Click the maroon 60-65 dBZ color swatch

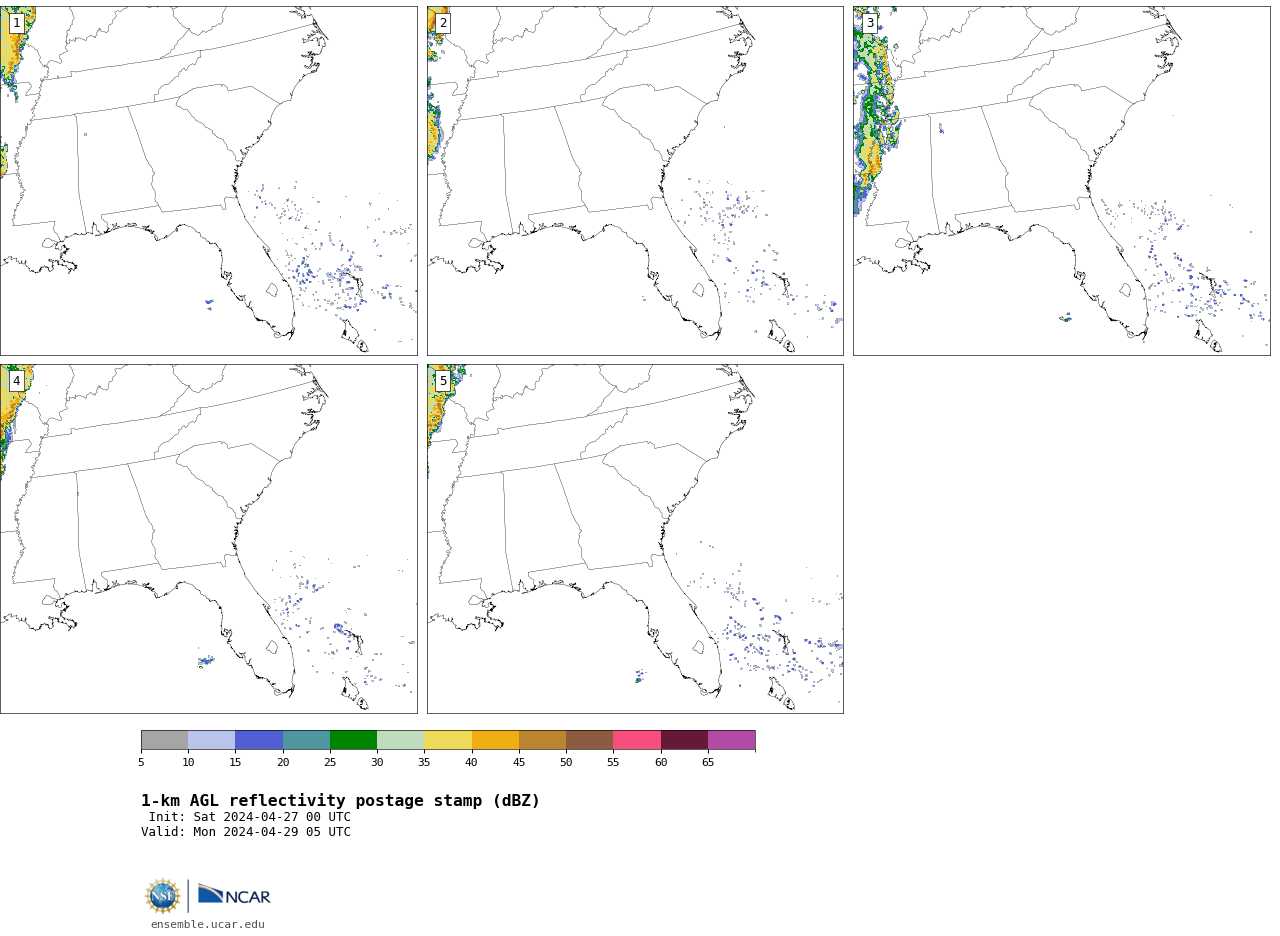[684, 740]
